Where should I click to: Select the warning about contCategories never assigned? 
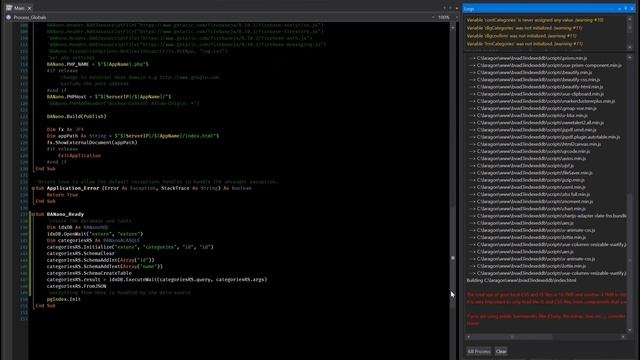click(535, 20)
